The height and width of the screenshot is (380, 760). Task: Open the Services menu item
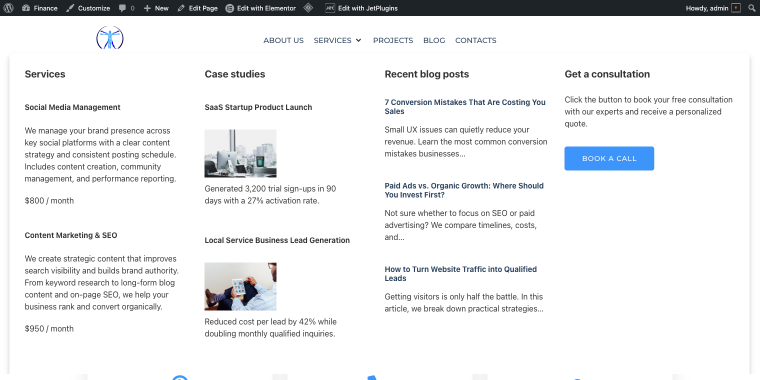[x=332, y=40]
